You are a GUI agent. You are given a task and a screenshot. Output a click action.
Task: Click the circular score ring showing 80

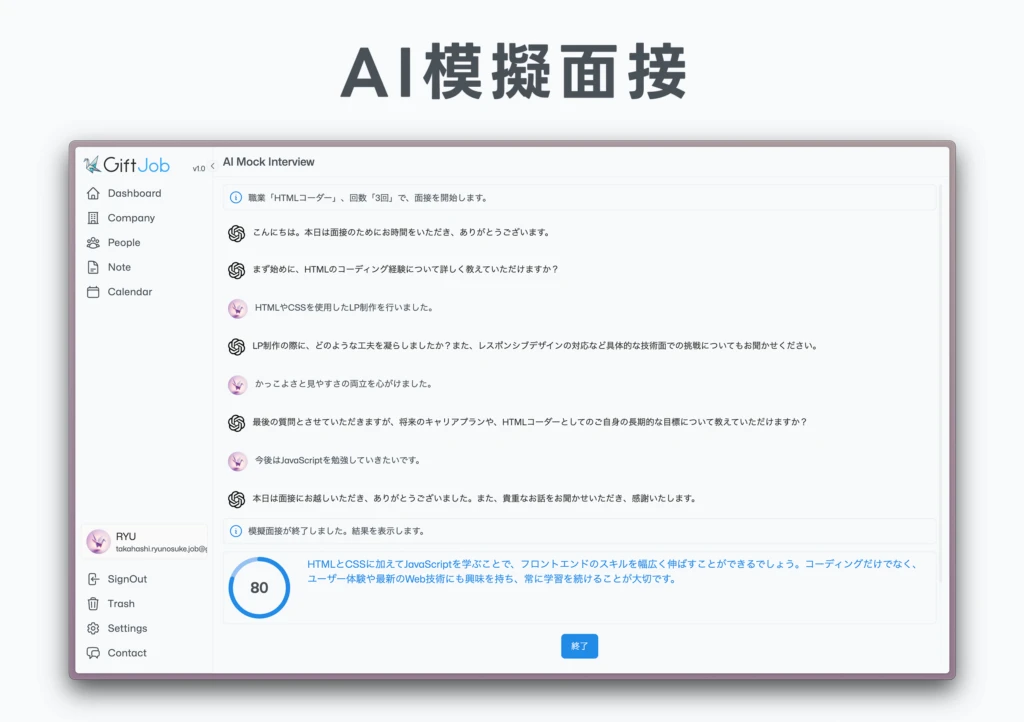(258, 588)
